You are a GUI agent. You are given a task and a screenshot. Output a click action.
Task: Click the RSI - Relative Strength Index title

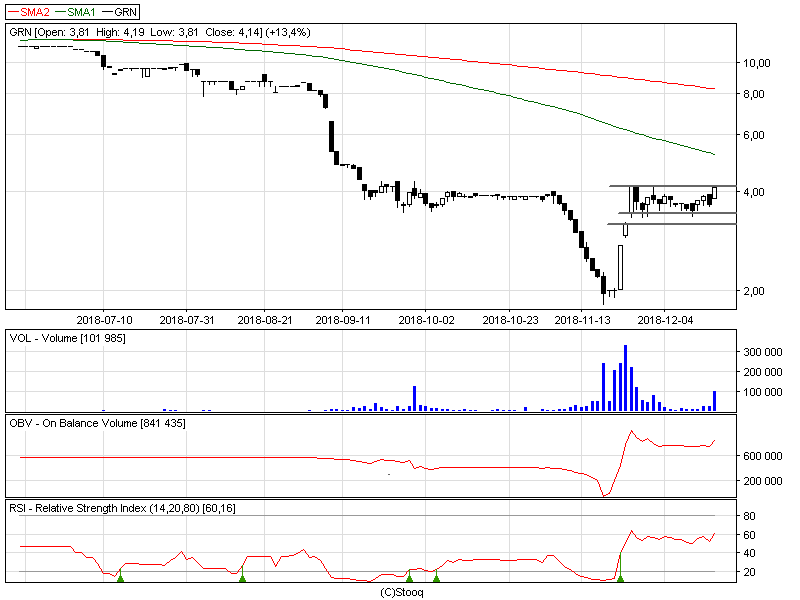point(122,508)
